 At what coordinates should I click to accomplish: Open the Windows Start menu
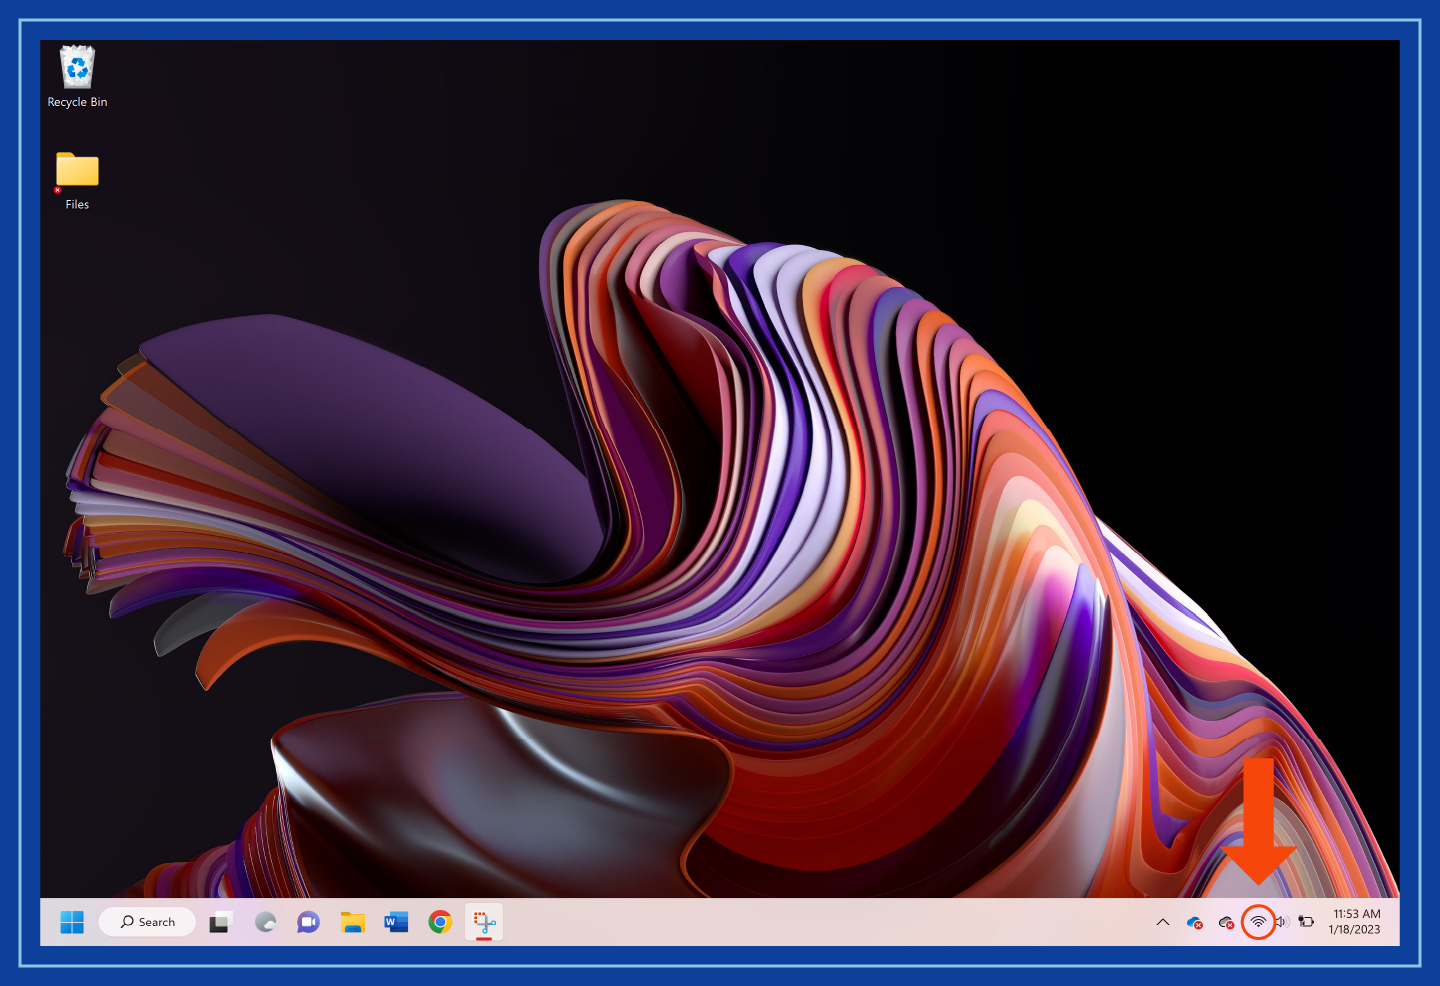click(x=72, y=922)
